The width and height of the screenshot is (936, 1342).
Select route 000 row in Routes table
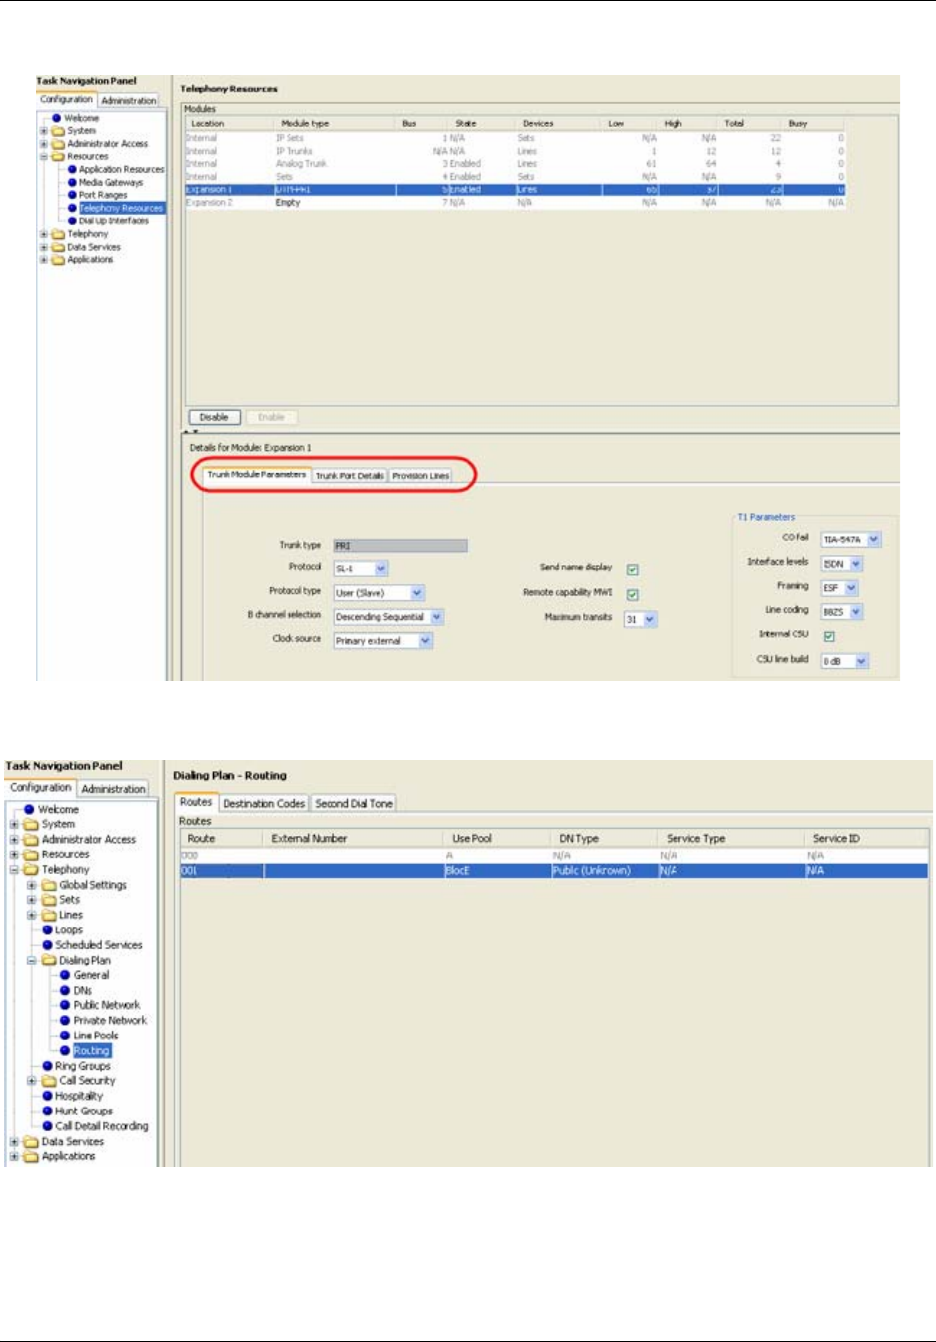pyautogui.click(x=554, y=856)
